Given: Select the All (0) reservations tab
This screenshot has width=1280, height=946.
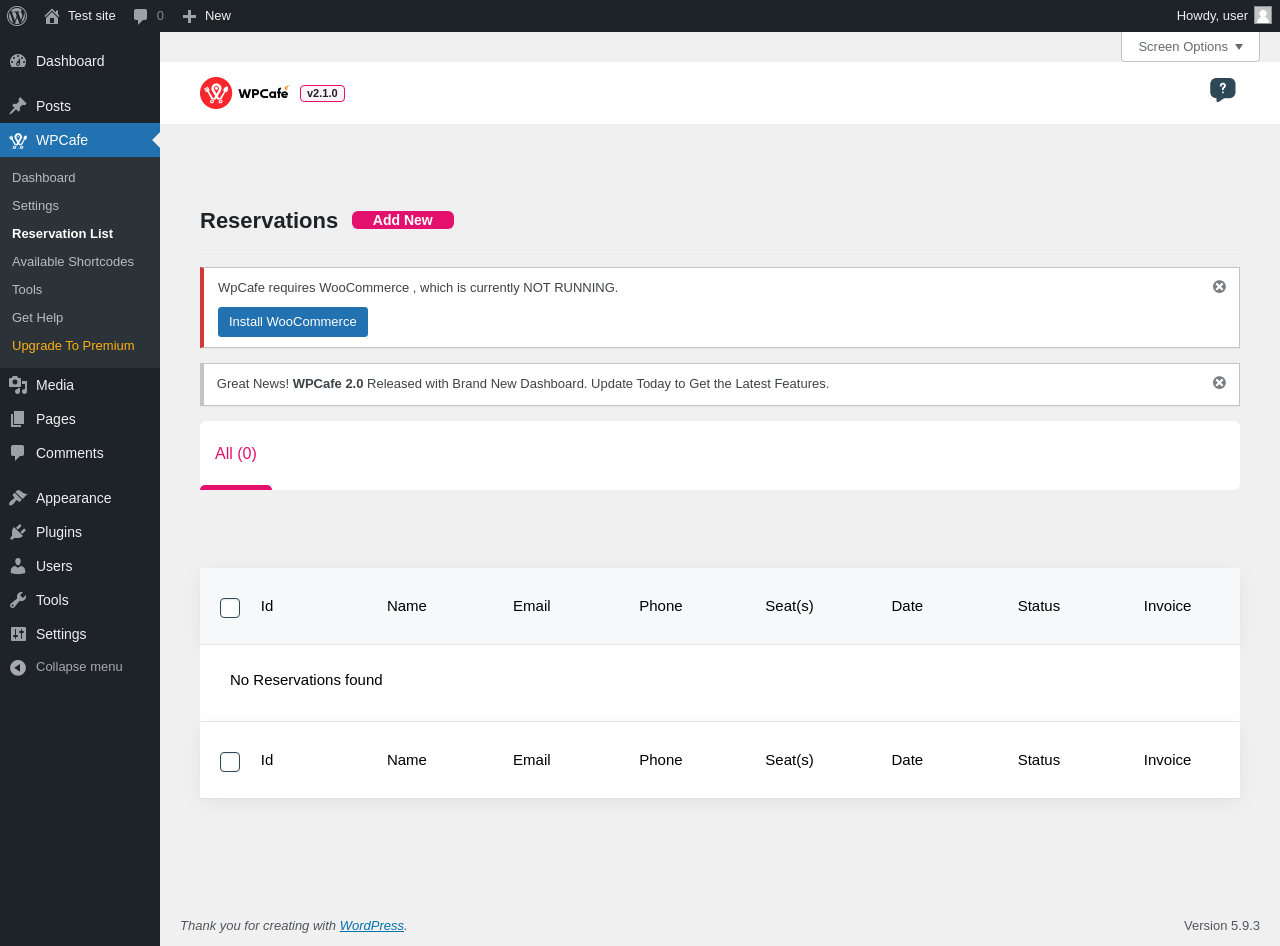Looking at the screenshot, I should [x=236, y=454].
